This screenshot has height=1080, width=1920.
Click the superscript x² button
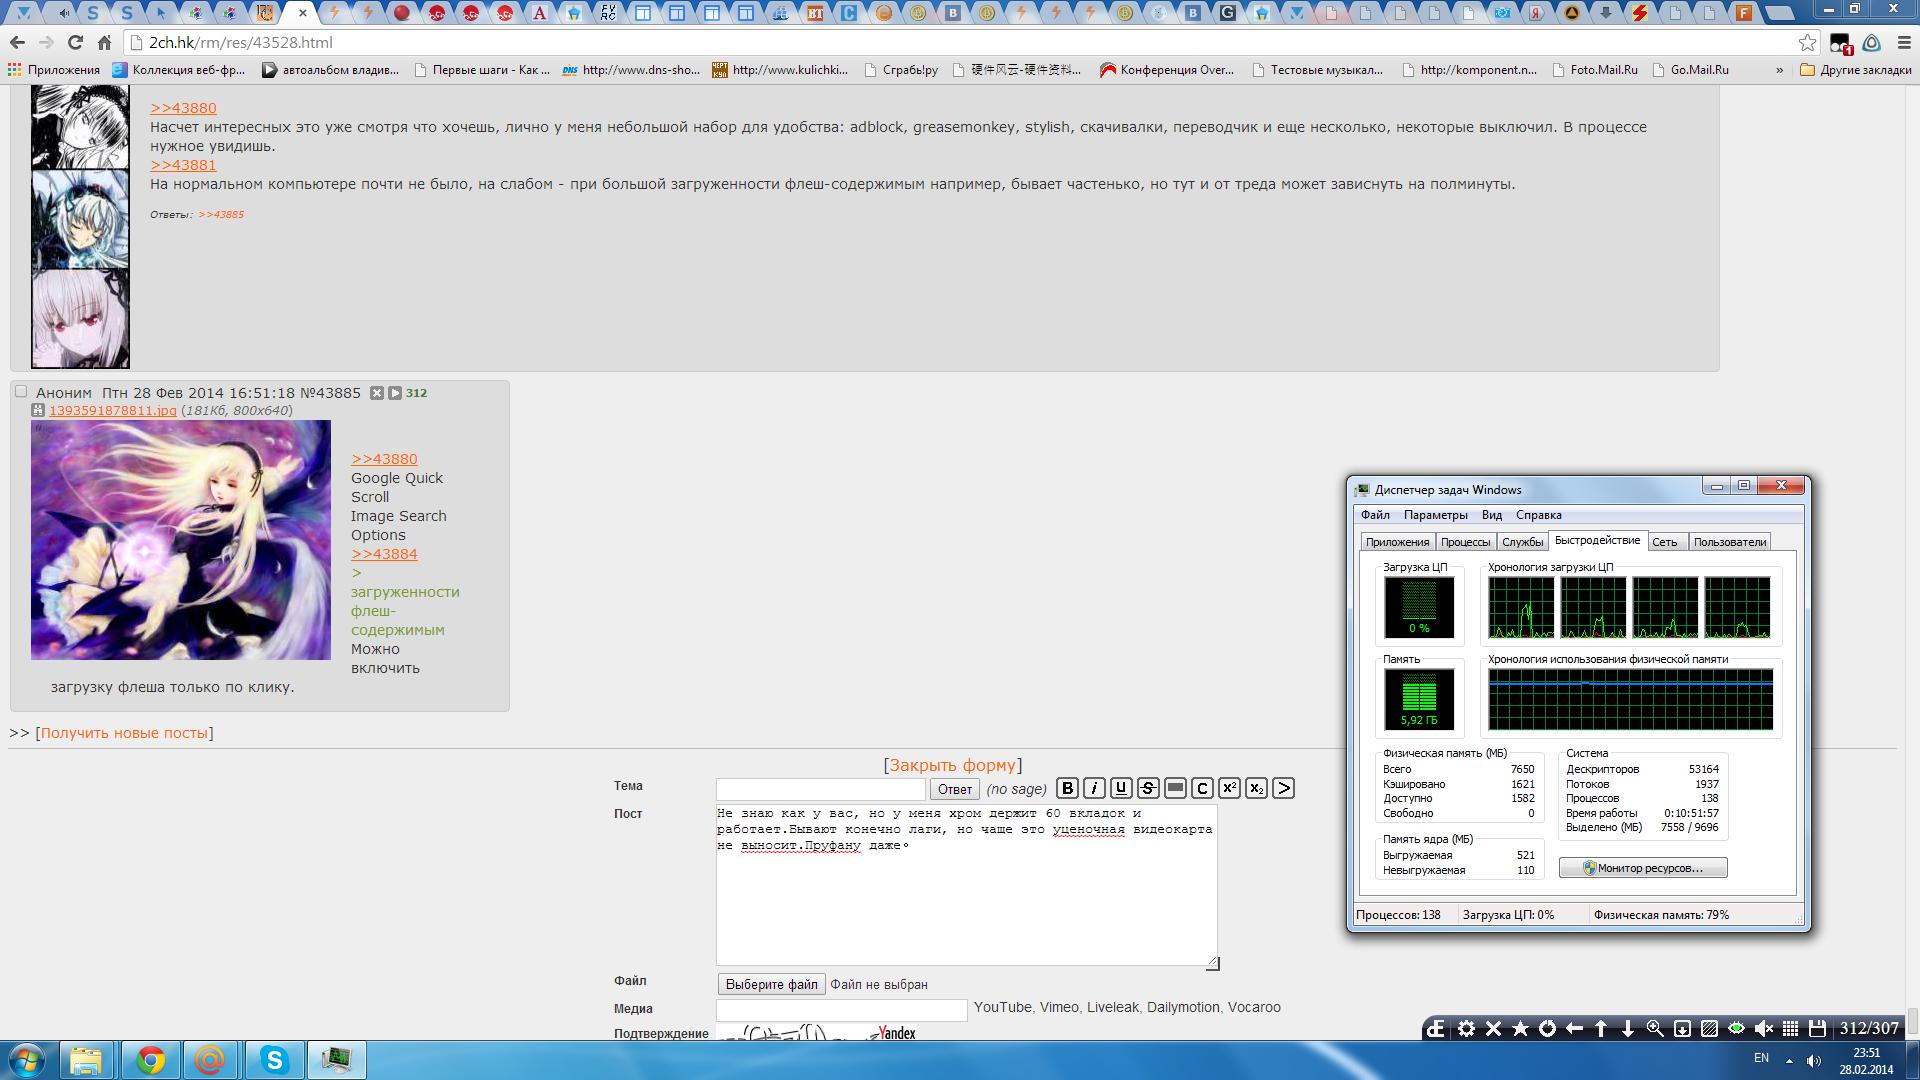1229,789
